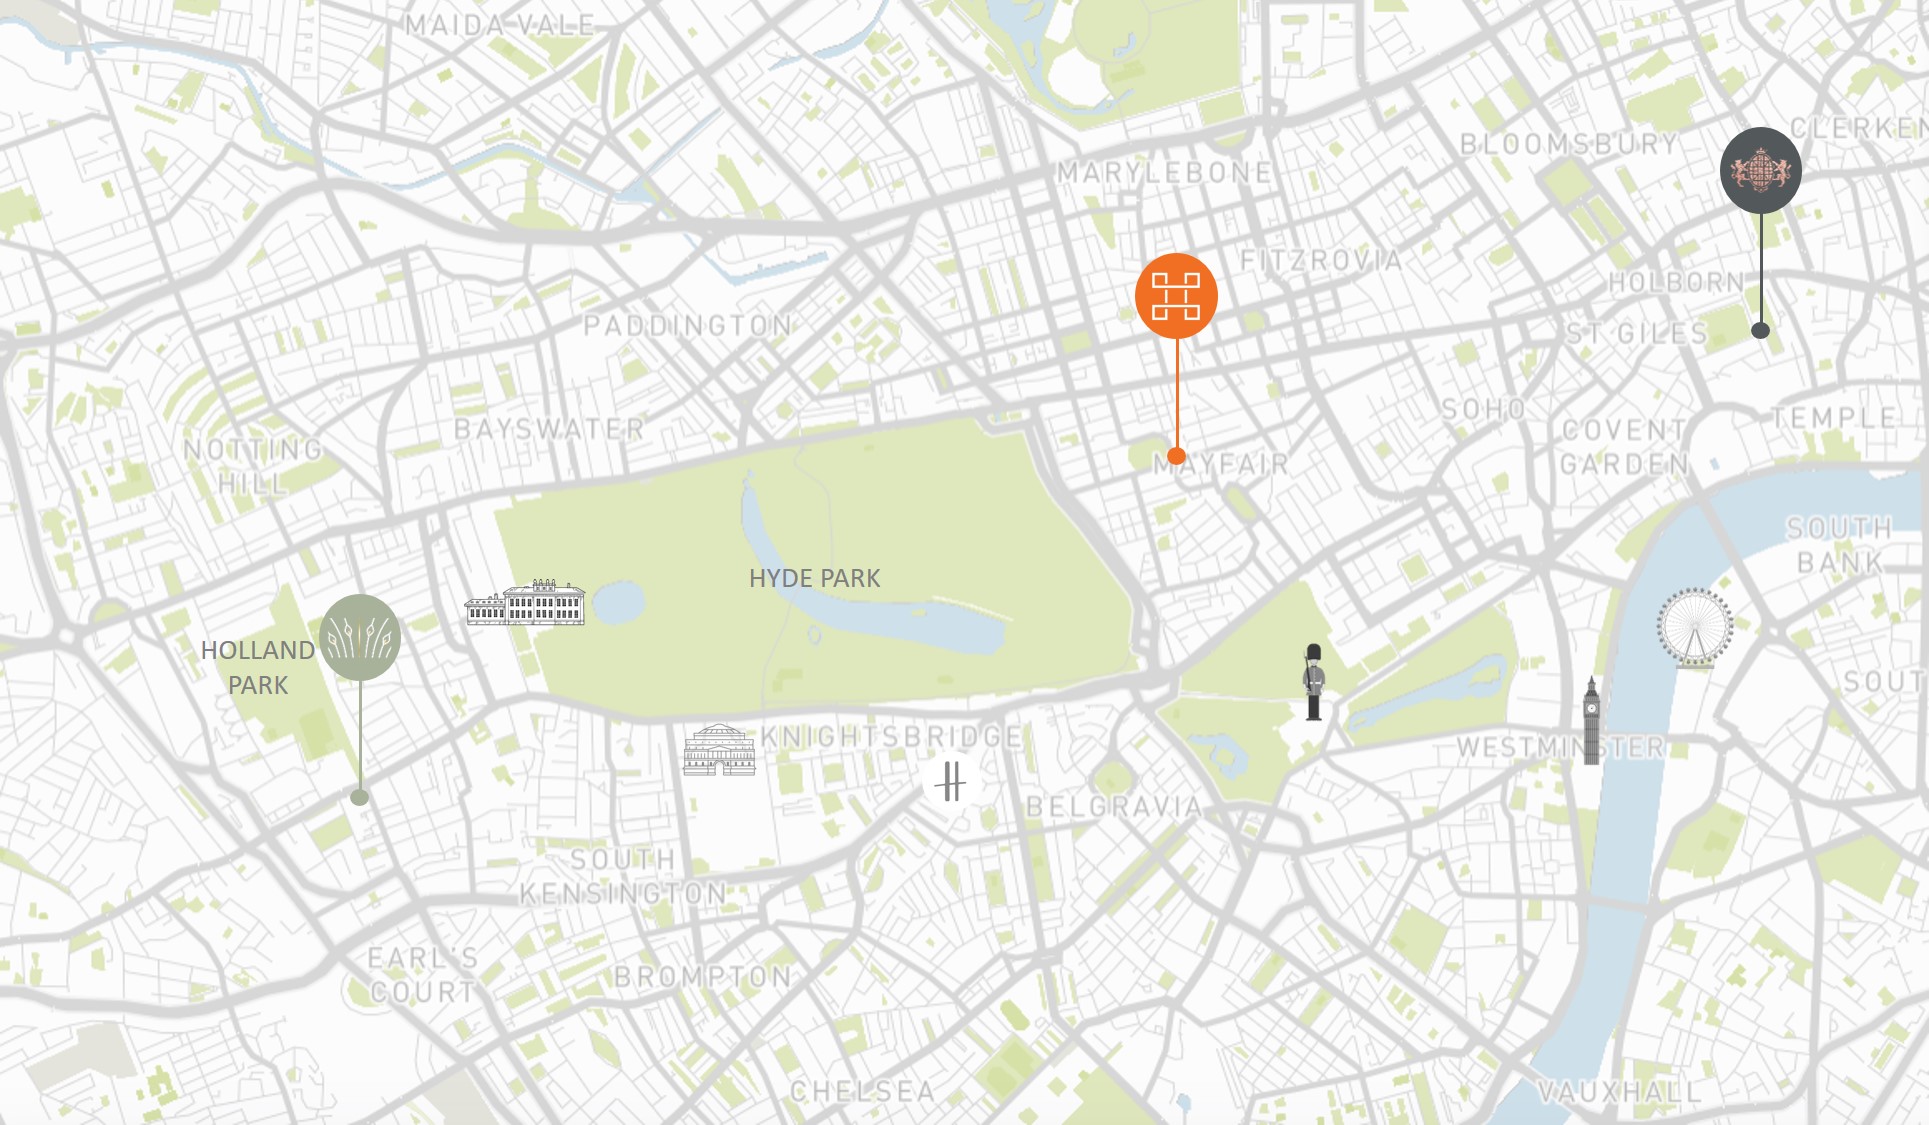Image resolution: width=1929 pixels, height=1125 pixels.
Task: Click the Royal Albert Hall illustration
Action: point(719,750)
